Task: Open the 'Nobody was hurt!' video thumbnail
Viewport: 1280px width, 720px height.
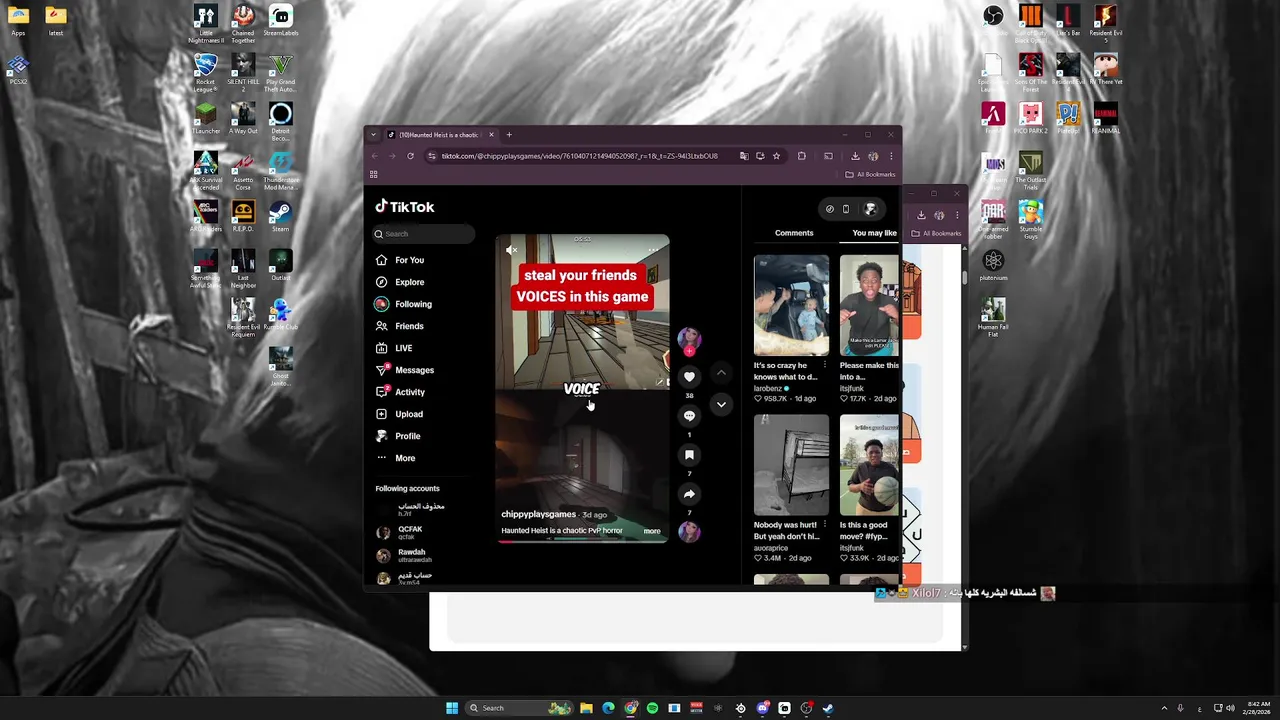Action: (791, 465)
